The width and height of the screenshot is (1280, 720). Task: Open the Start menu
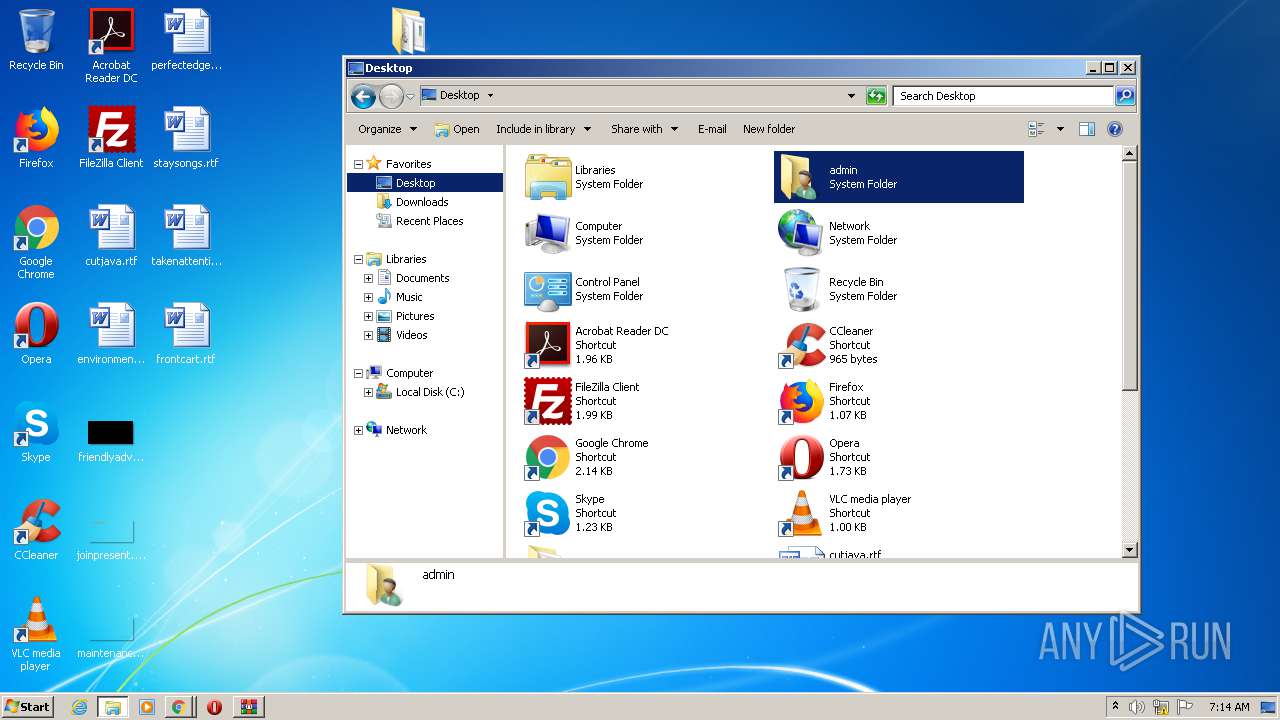(28, 707)
